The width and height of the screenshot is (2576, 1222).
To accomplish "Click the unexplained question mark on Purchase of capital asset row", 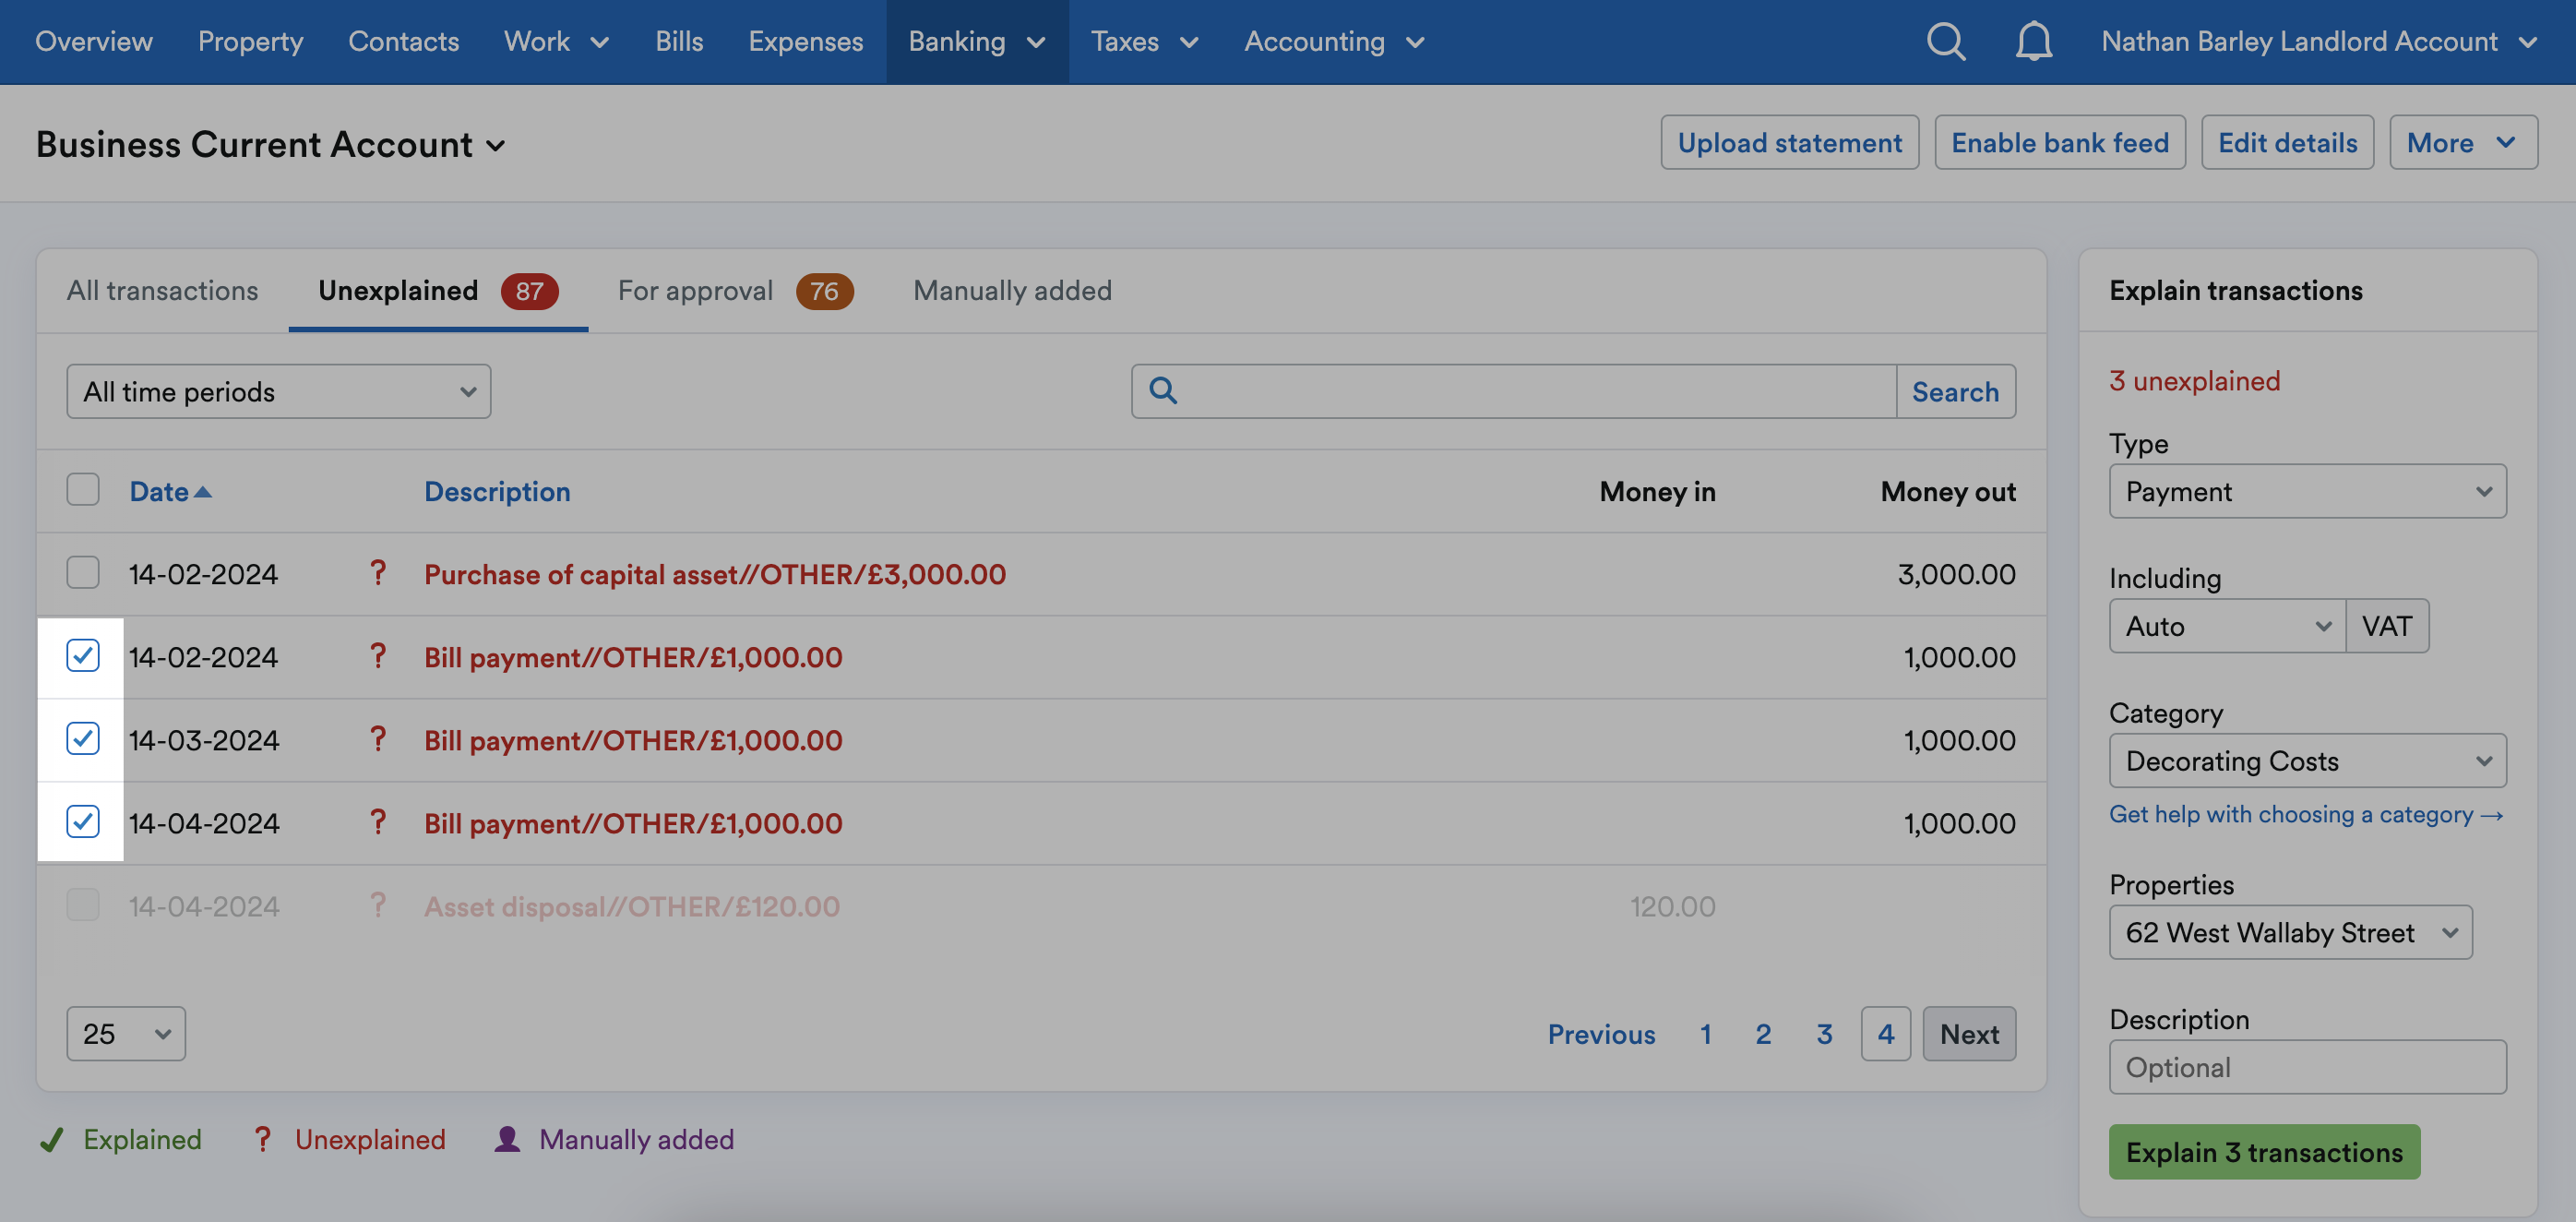I will click(x=378, y=573).
